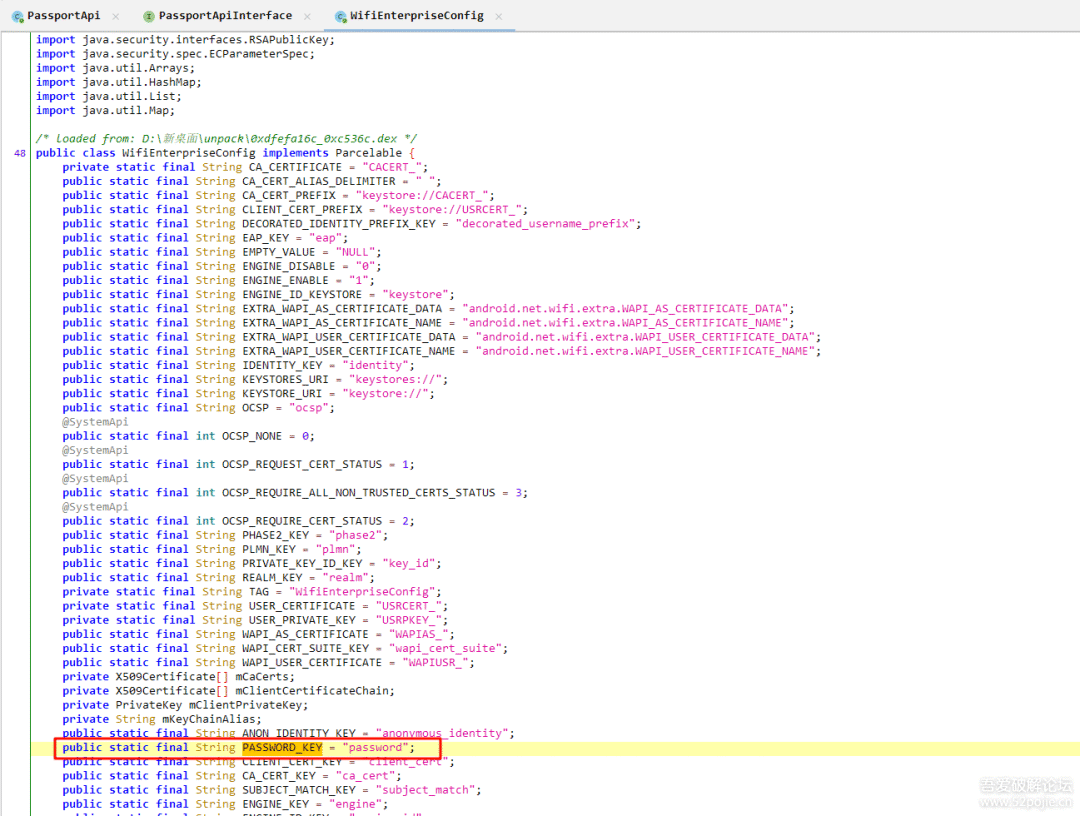
Task: Click the PHASE2_KEY constant
Action: coord(276,535)
